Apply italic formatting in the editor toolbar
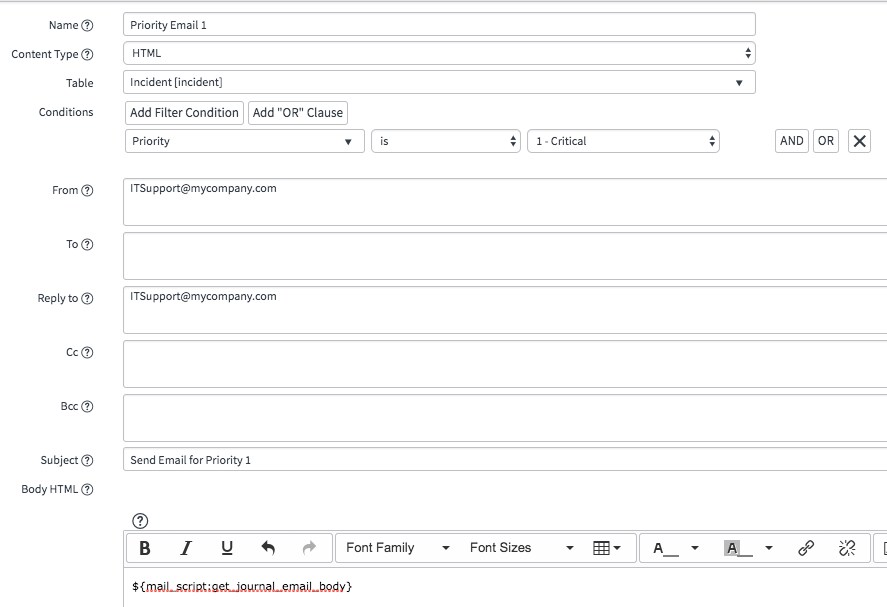Screen dimensions: 887x607 (x=185, y=547)
